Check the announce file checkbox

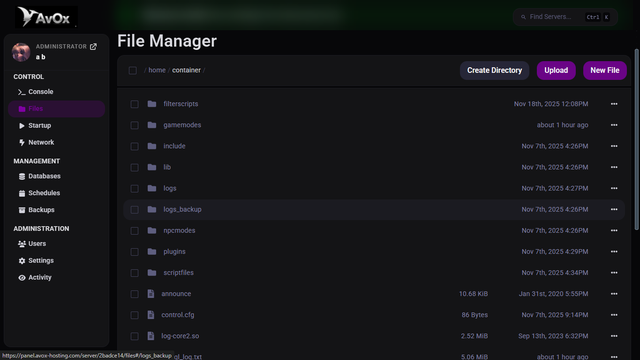pos(134,294)
